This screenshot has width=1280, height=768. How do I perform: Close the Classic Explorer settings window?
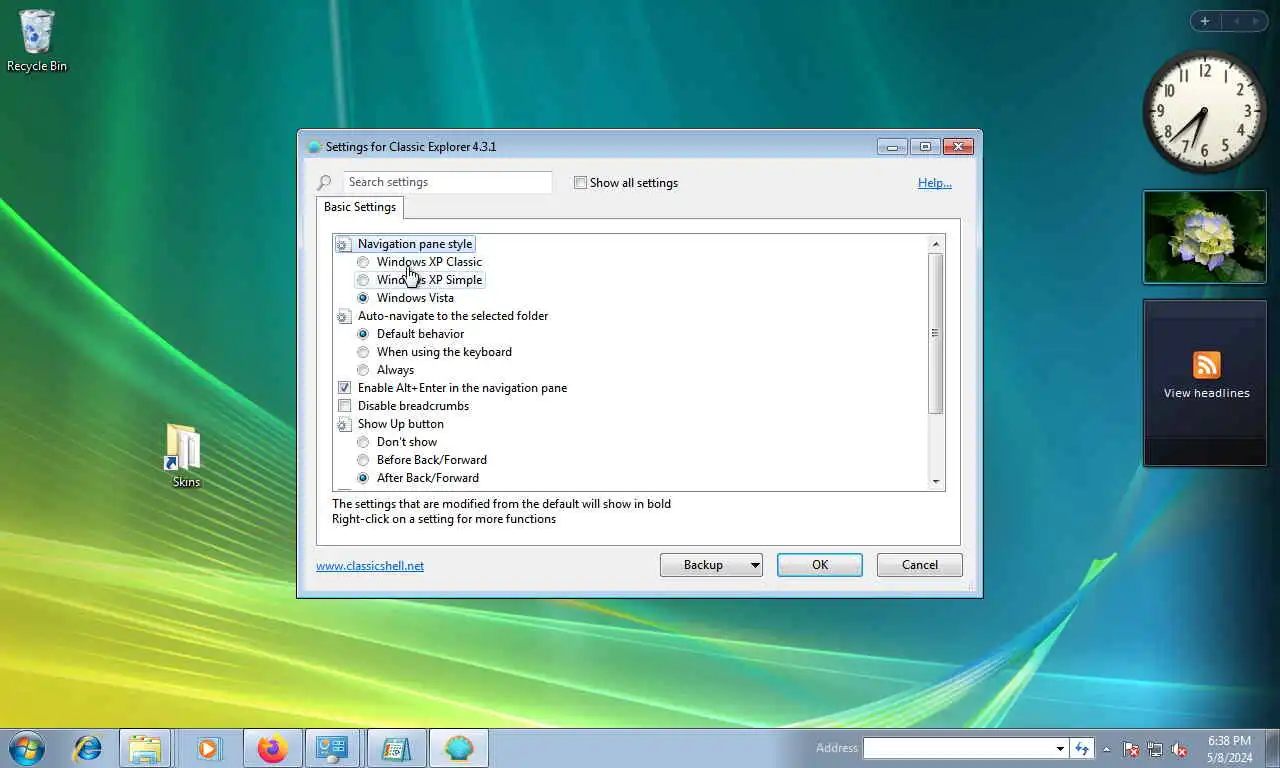coord(958,147)
